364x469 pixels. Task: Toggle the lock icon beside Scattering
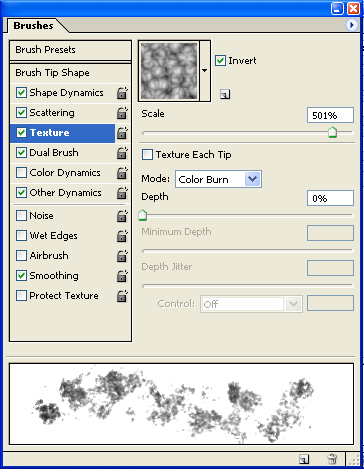(x=122, y=113)
